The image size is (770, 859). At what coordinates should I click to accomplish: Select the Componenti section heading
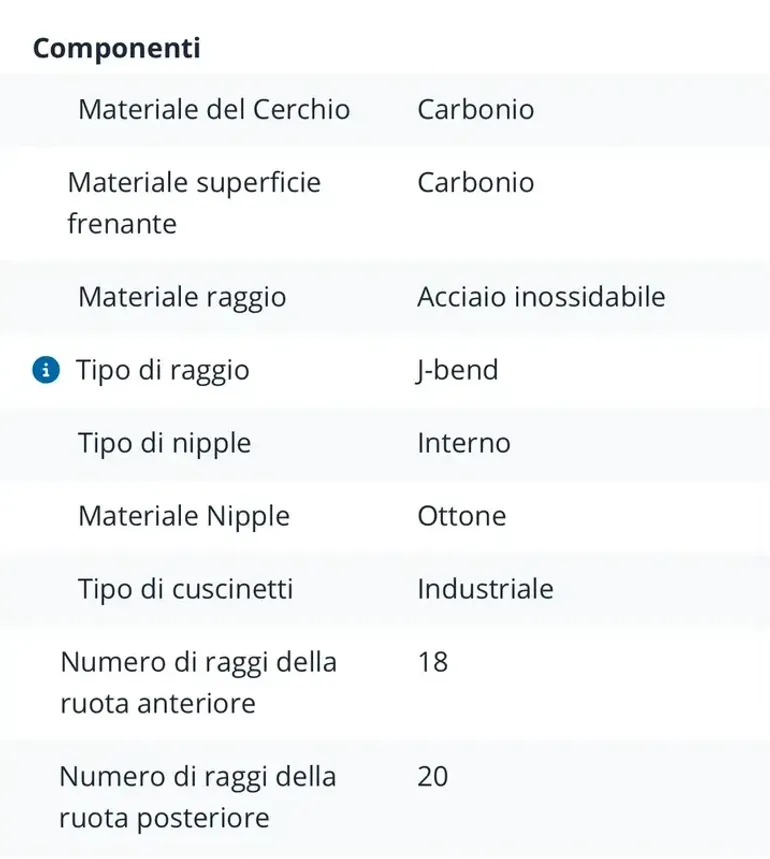[117, 48]
